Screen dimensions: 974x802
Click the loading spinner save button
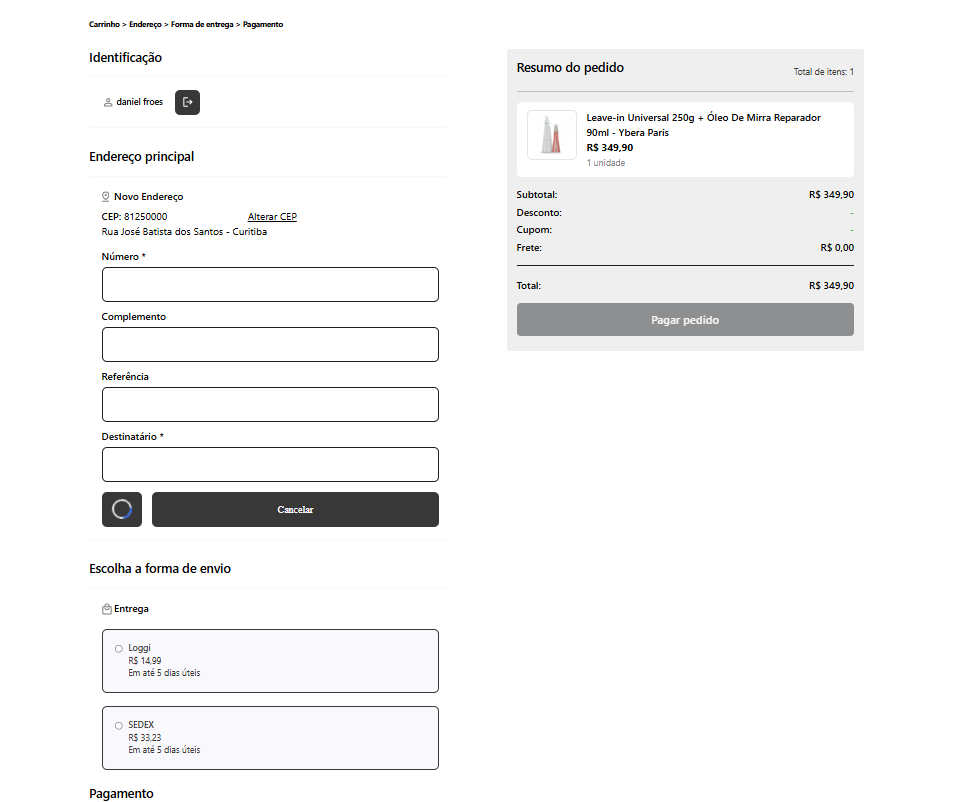tap(122, 509)
